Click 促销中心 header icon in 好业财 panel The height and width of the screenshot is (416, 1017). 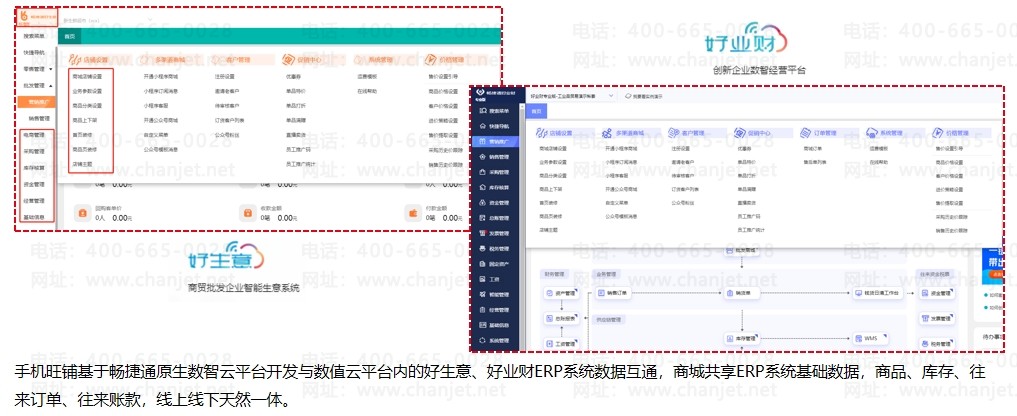coord(739,132)
